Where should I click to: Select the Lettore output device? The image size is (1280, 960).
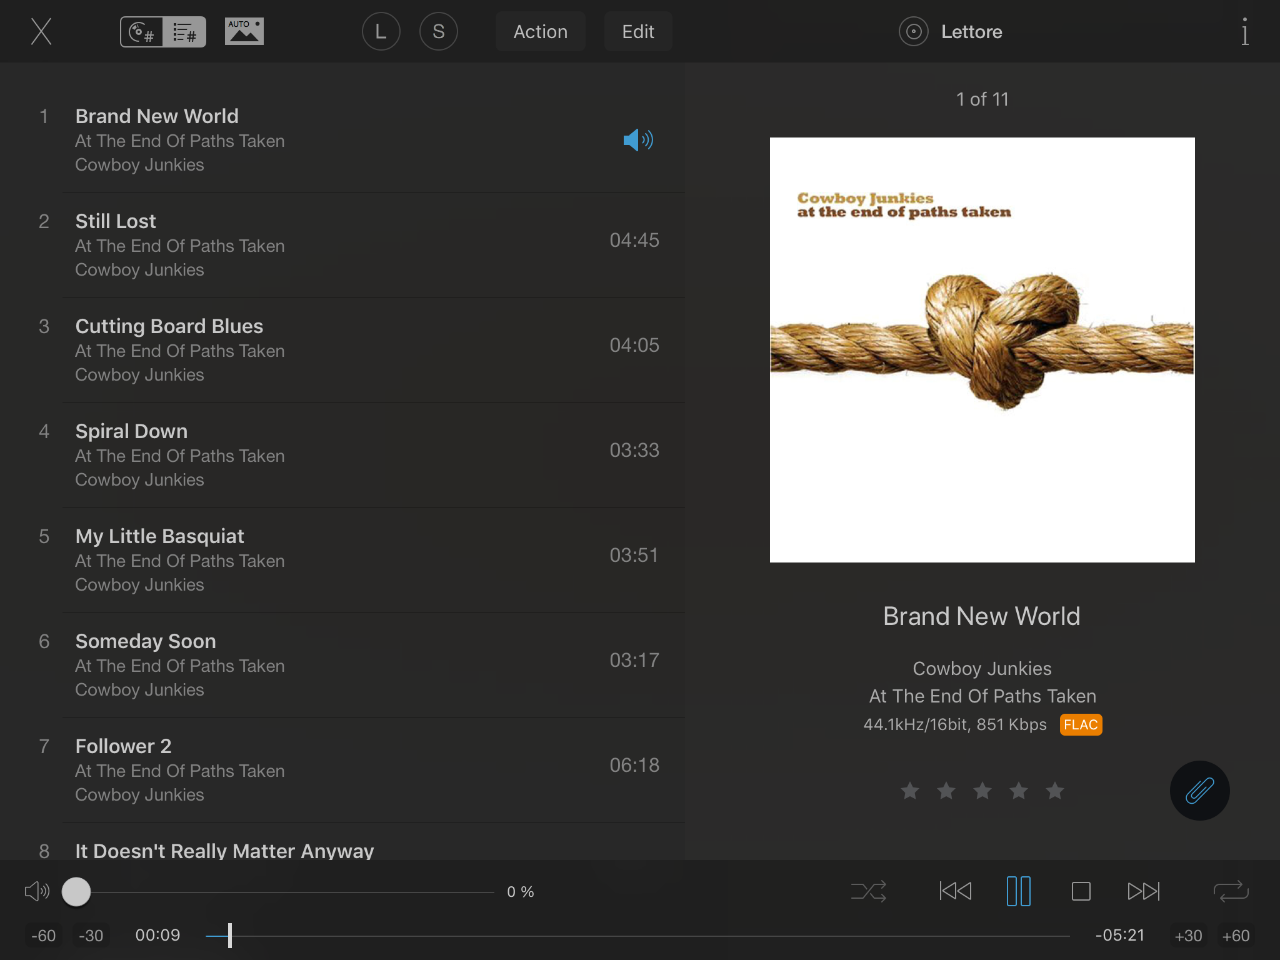pos(951,32)
